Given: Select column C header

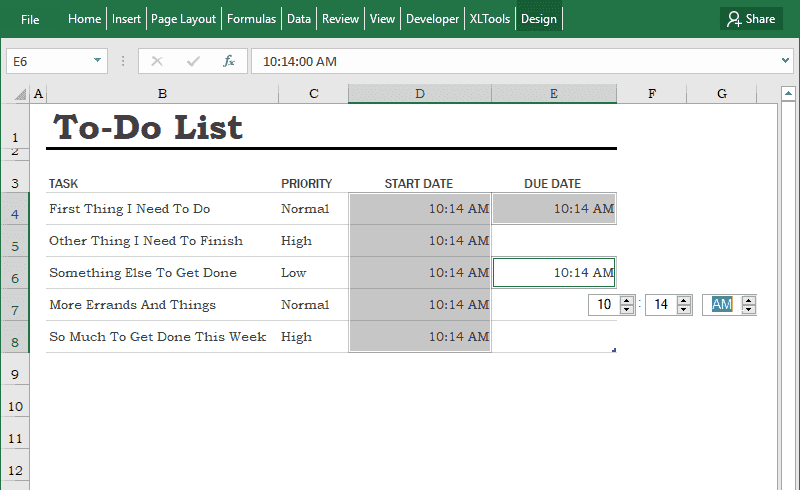Looking at the screenshot, I should pos(313,94).
